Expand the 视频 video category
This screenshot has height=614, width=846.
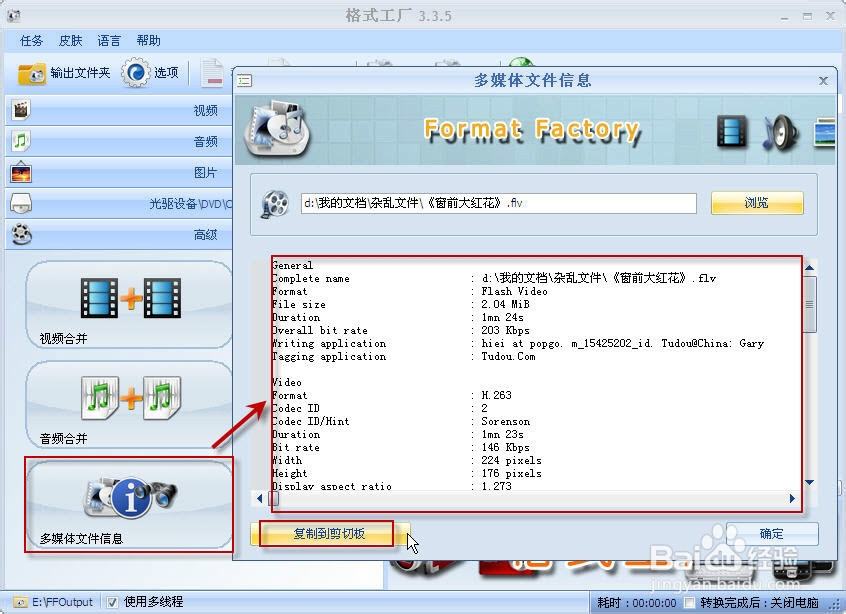(119, 111)
